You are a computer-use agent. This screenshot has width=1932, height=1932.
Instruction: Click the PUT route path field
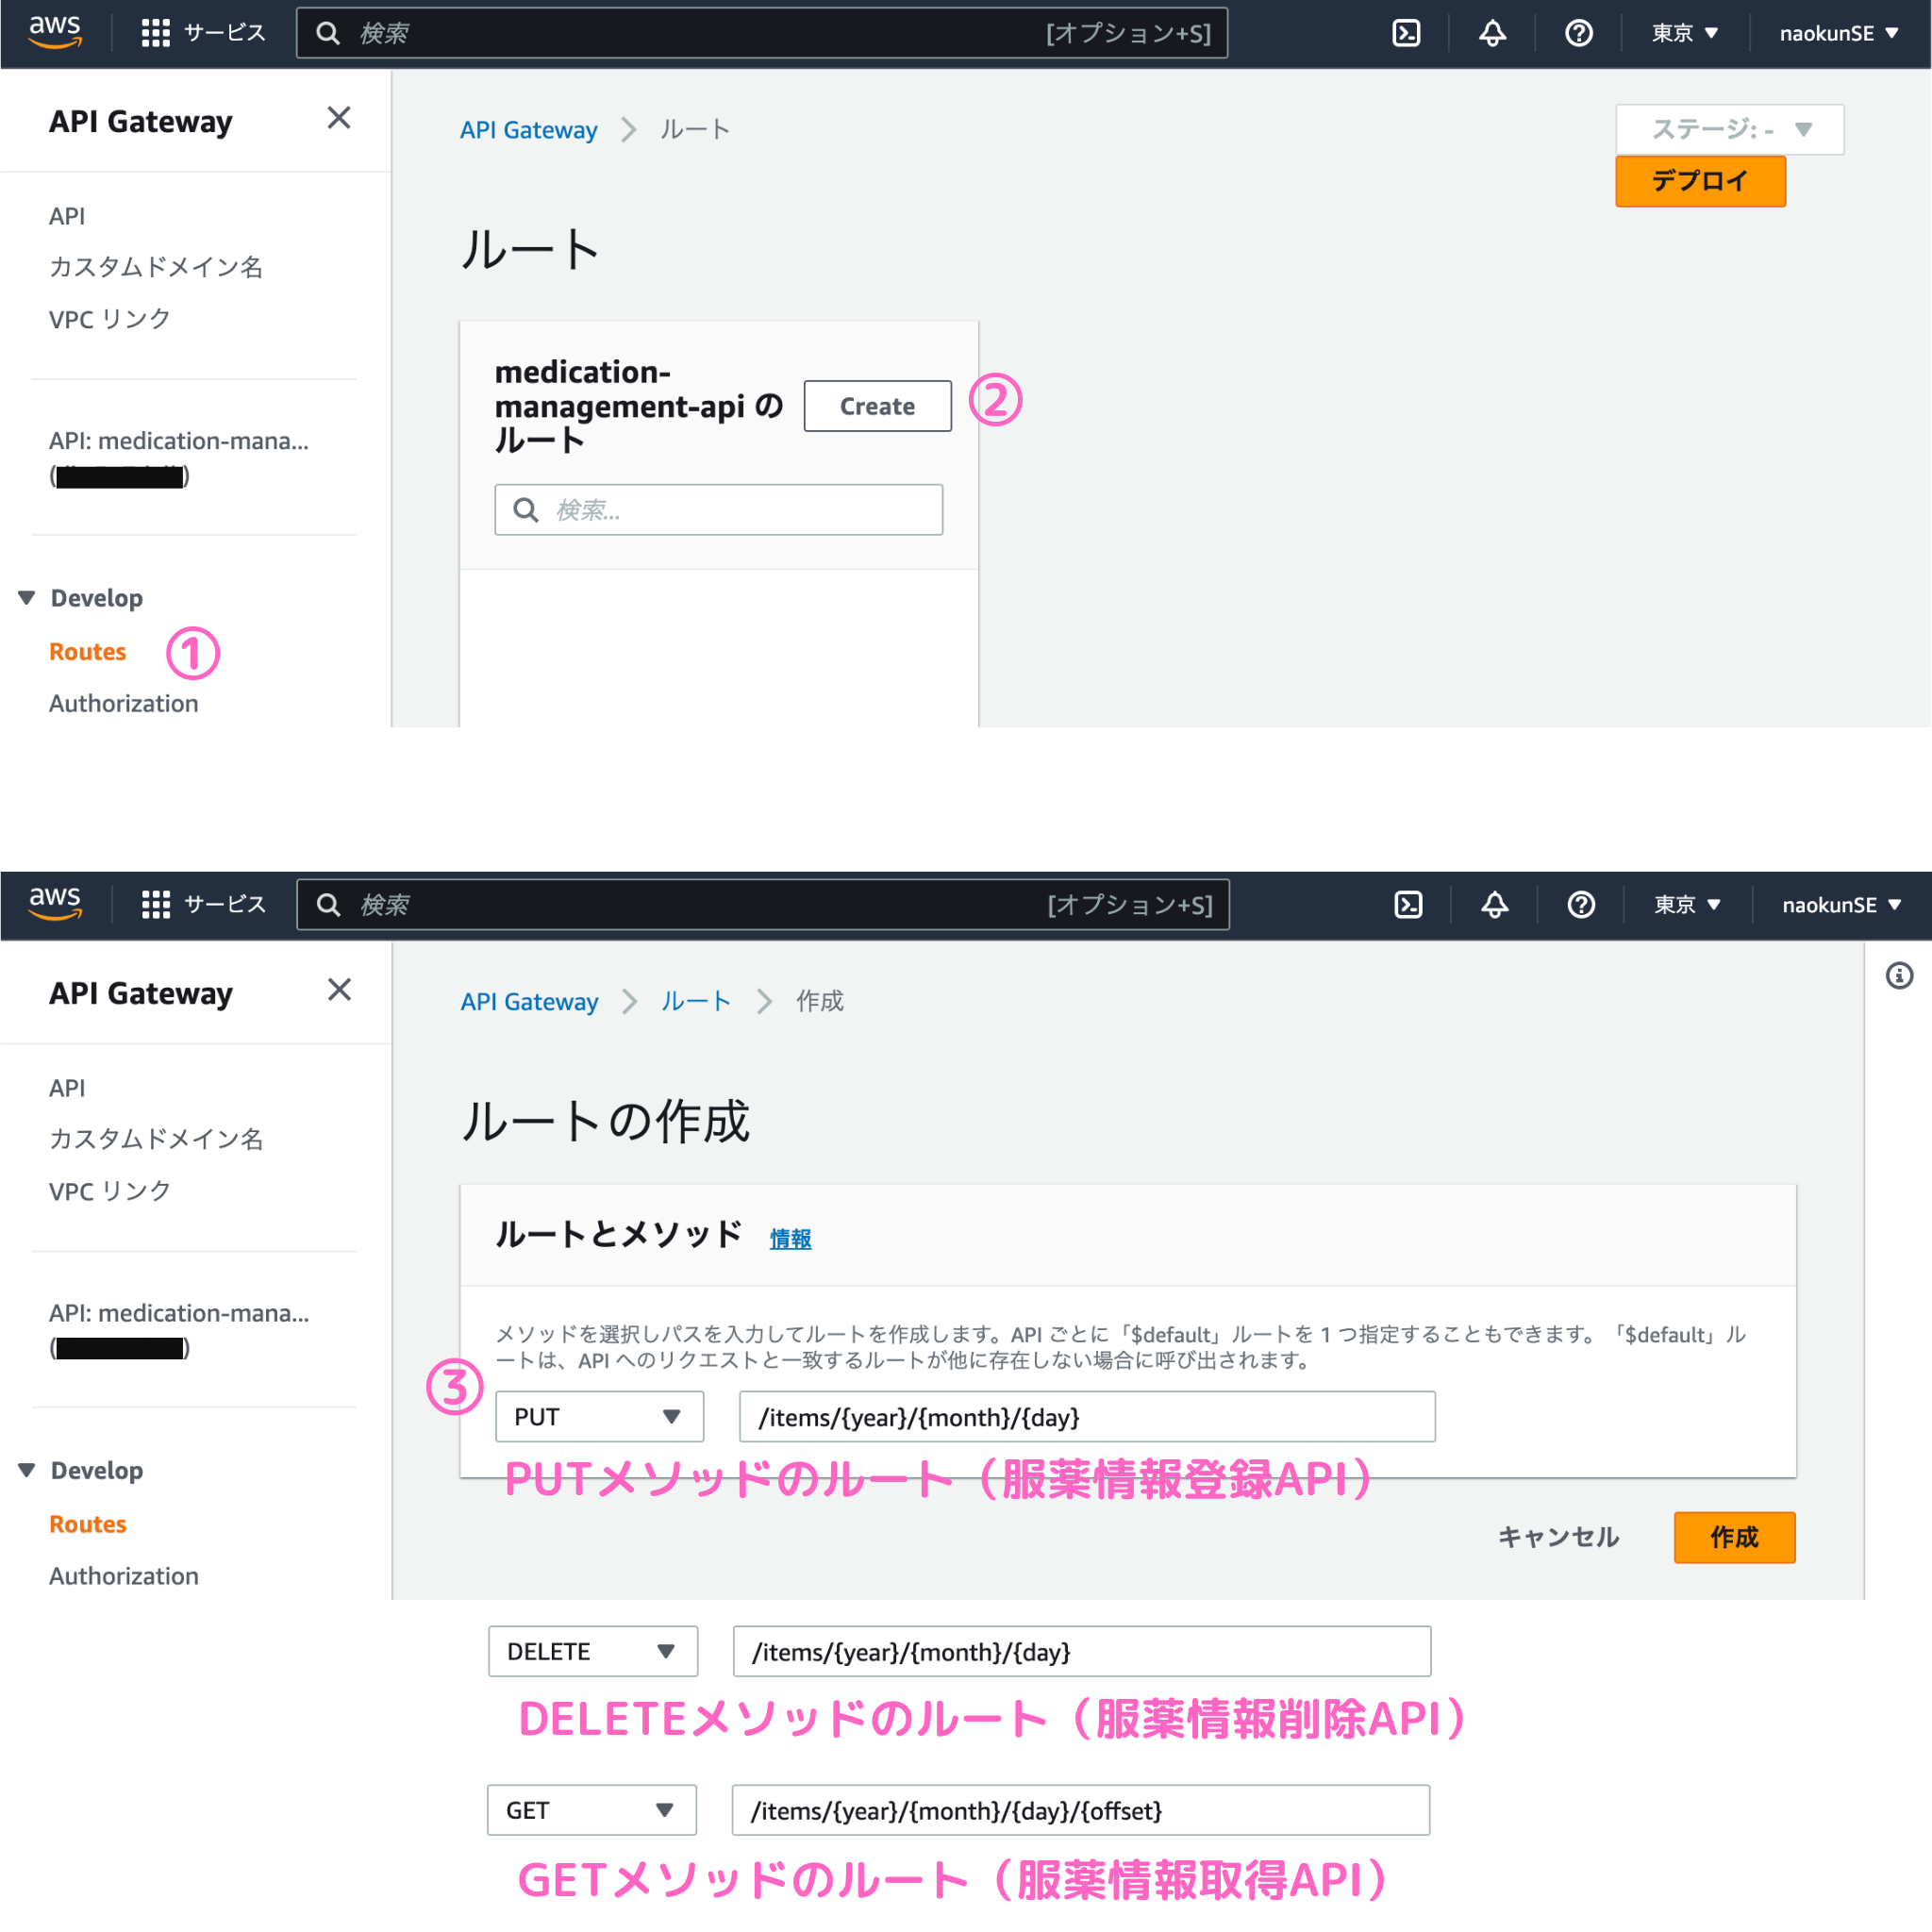point(1087,1416)
